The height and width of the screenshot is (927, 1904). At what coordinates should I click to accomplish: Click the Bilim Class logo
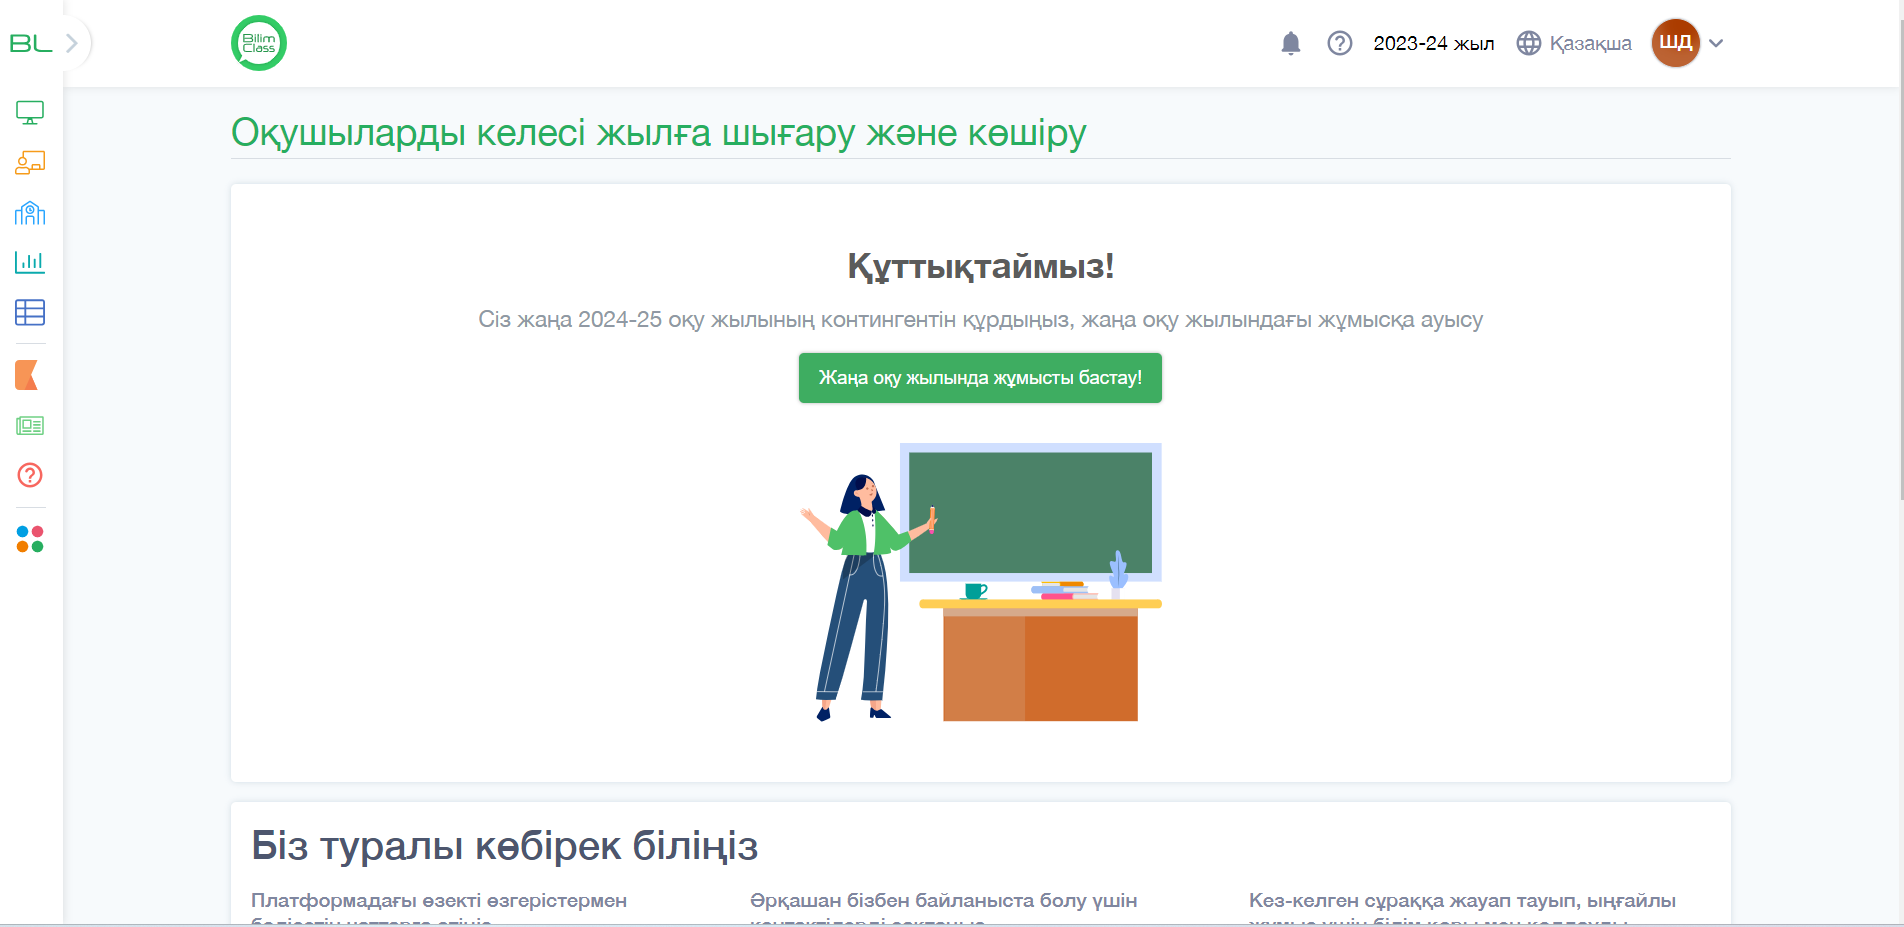coord(259,43)
